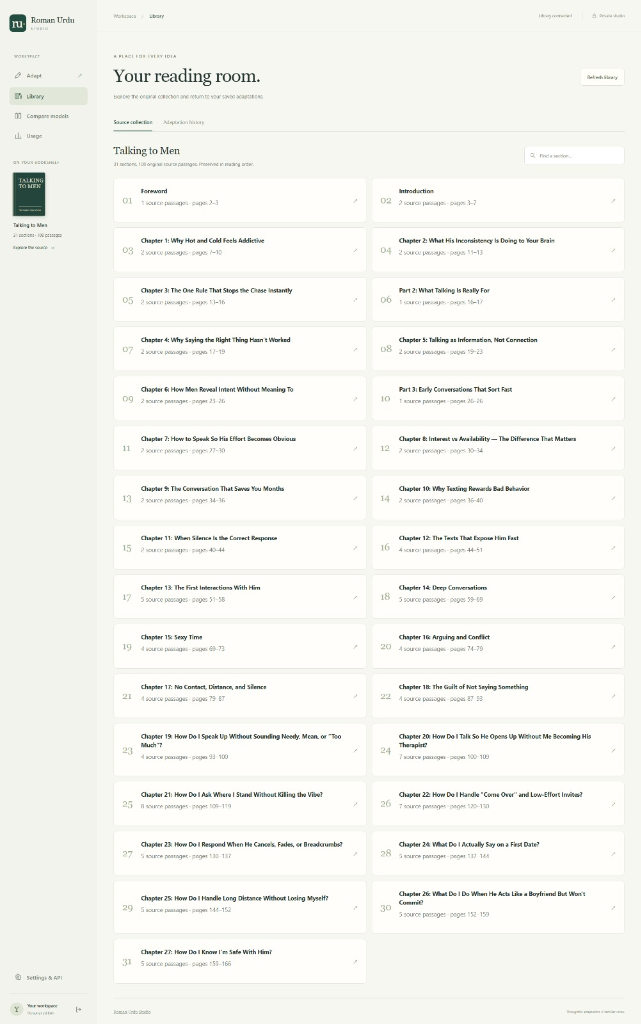Switch to the Adaptation history tab
The height and width of the screenshot is (1024, 641).
[183, 122]
